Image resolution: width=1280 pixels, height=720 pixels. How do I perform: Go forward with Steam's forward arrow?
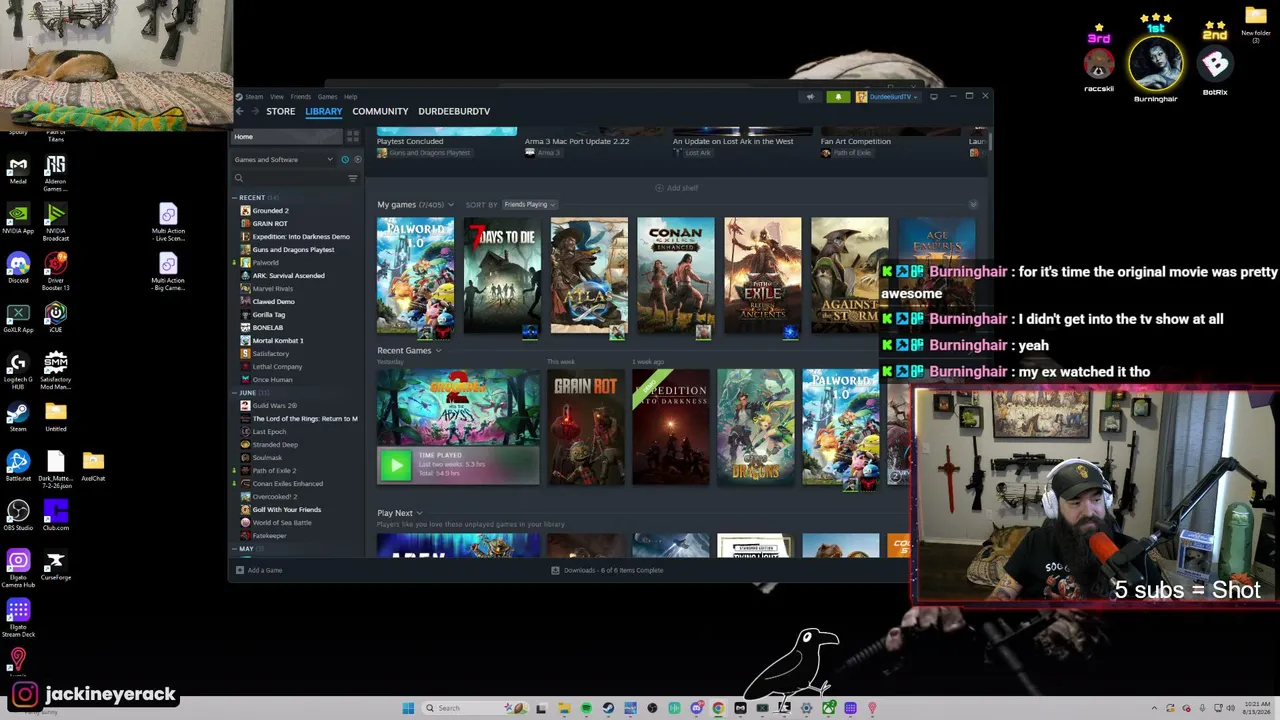(x=254, y=111)
